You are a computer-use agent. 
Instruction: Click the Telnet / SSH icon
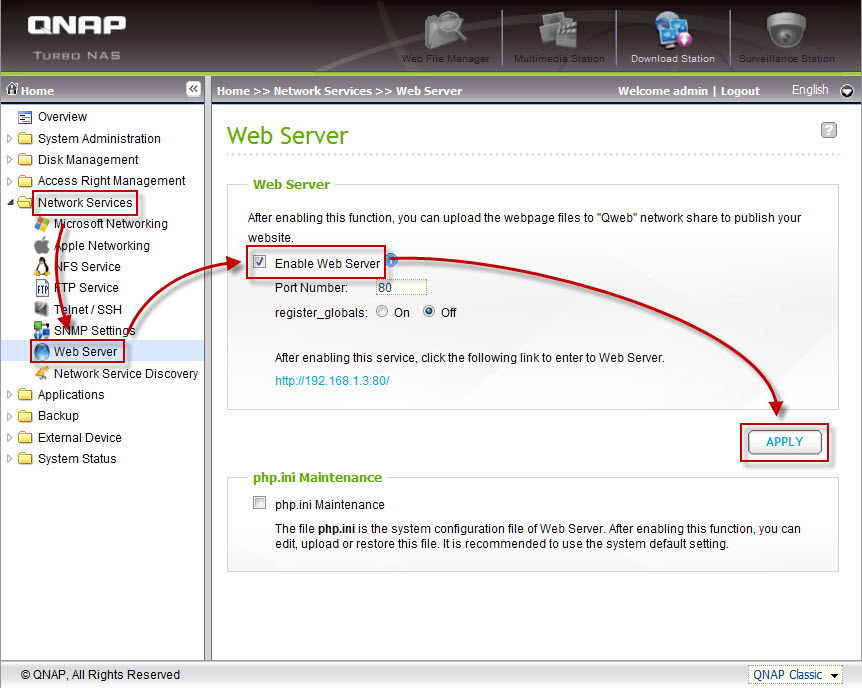(42, 309)
